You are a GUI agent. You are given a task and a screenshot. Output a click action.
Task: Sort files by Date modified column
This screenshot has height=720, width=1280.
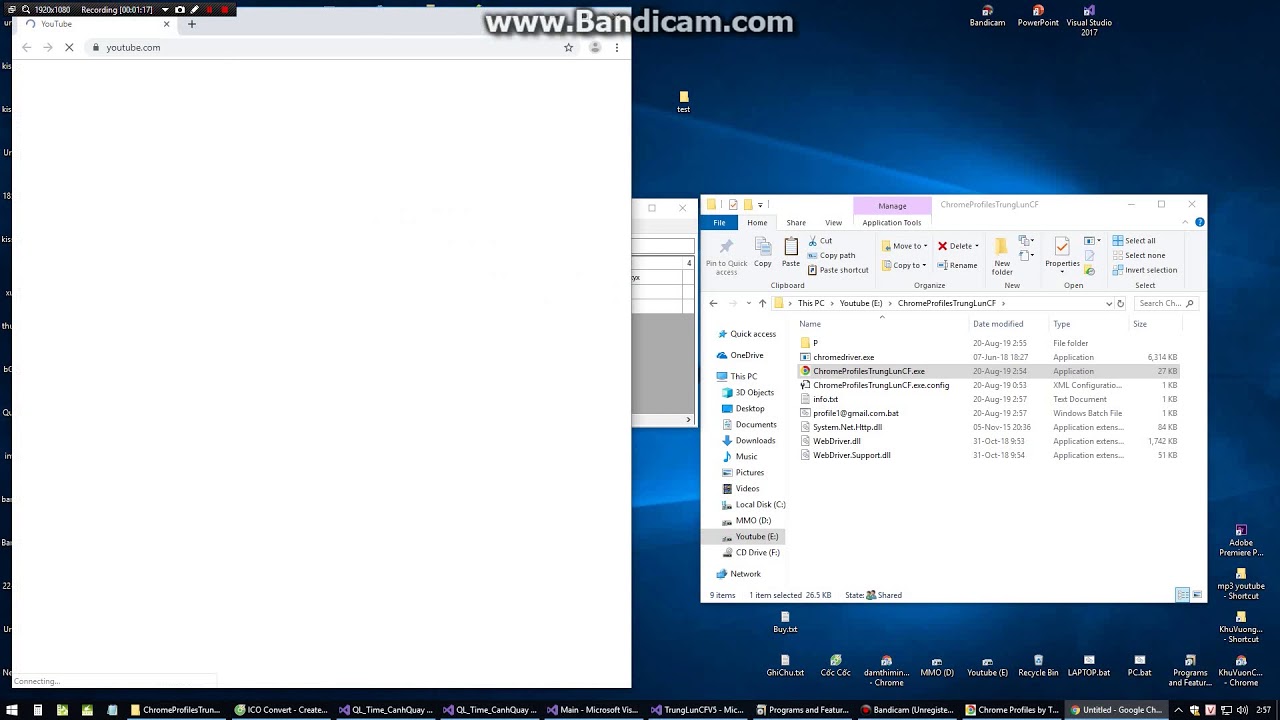tap(1009, 324)
